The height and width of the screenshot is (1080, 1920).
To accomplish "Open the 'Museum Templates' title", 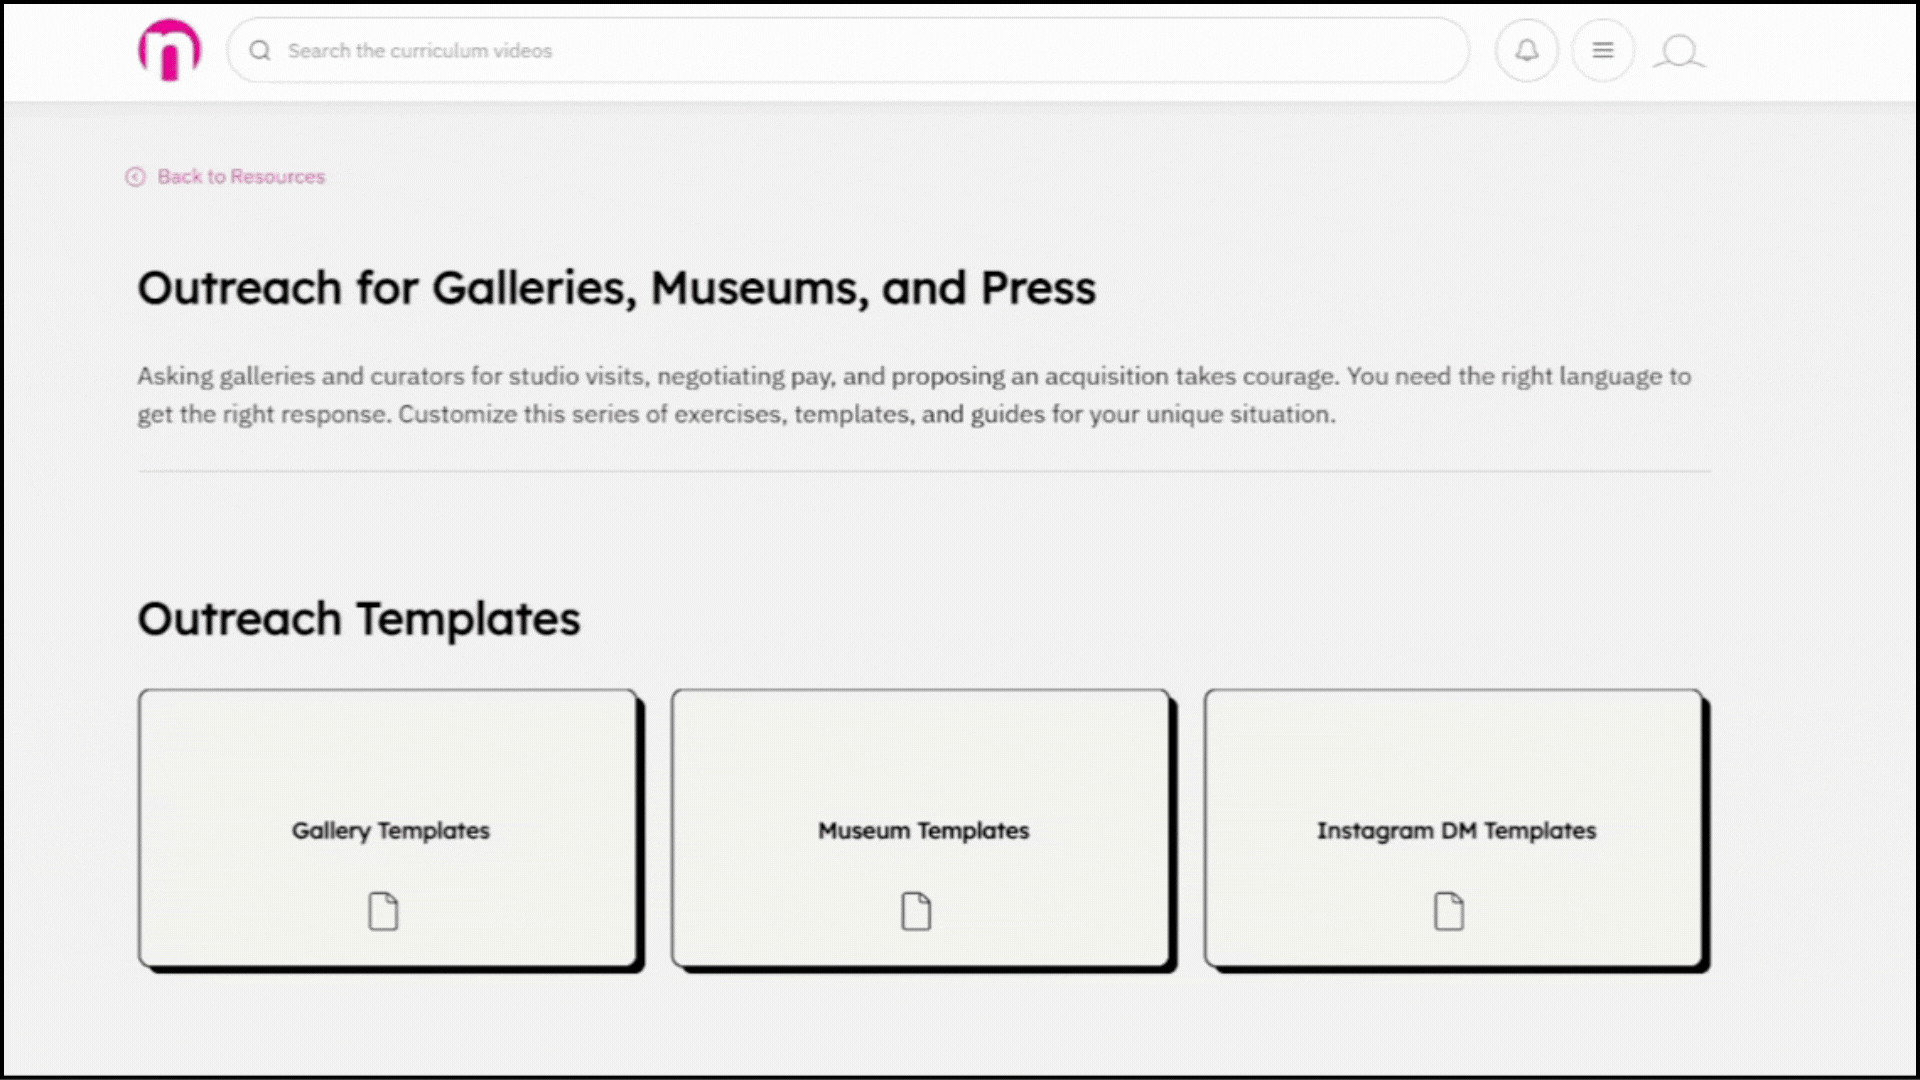I will coord(923,830).
